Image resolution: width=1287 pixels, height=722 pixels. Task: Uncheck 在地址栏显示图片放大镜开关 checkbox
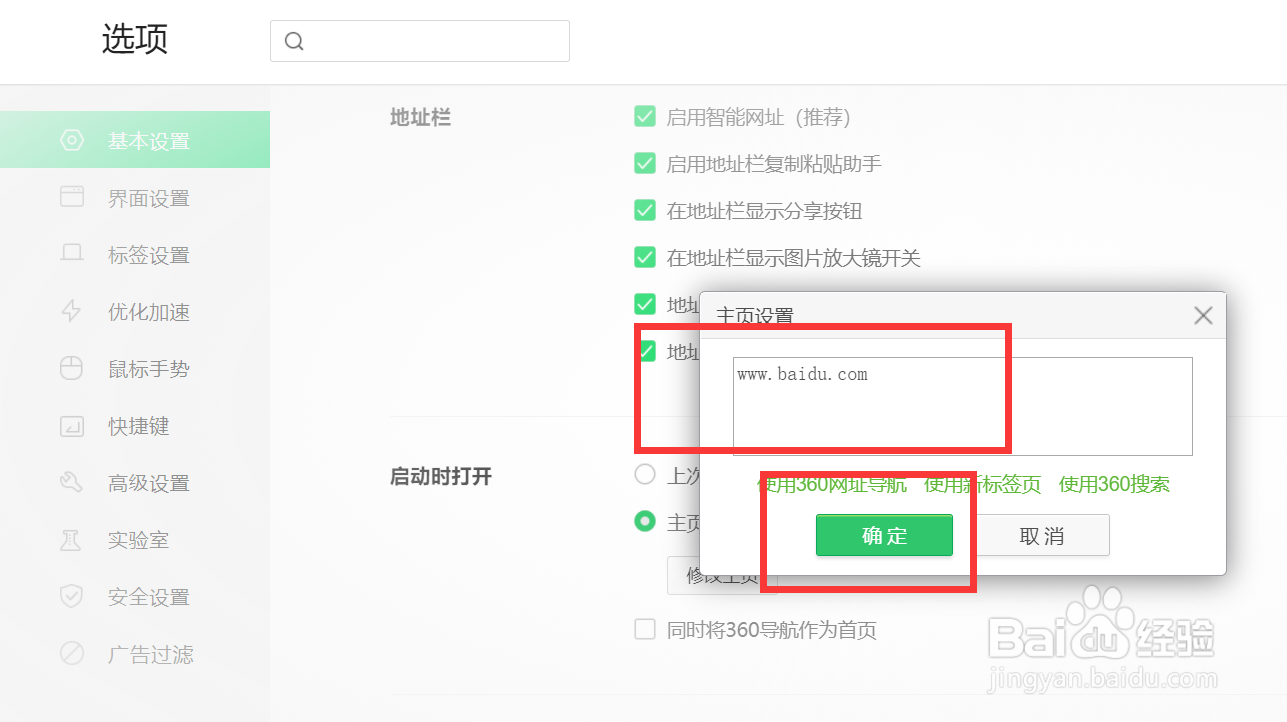tap(645, 258)
